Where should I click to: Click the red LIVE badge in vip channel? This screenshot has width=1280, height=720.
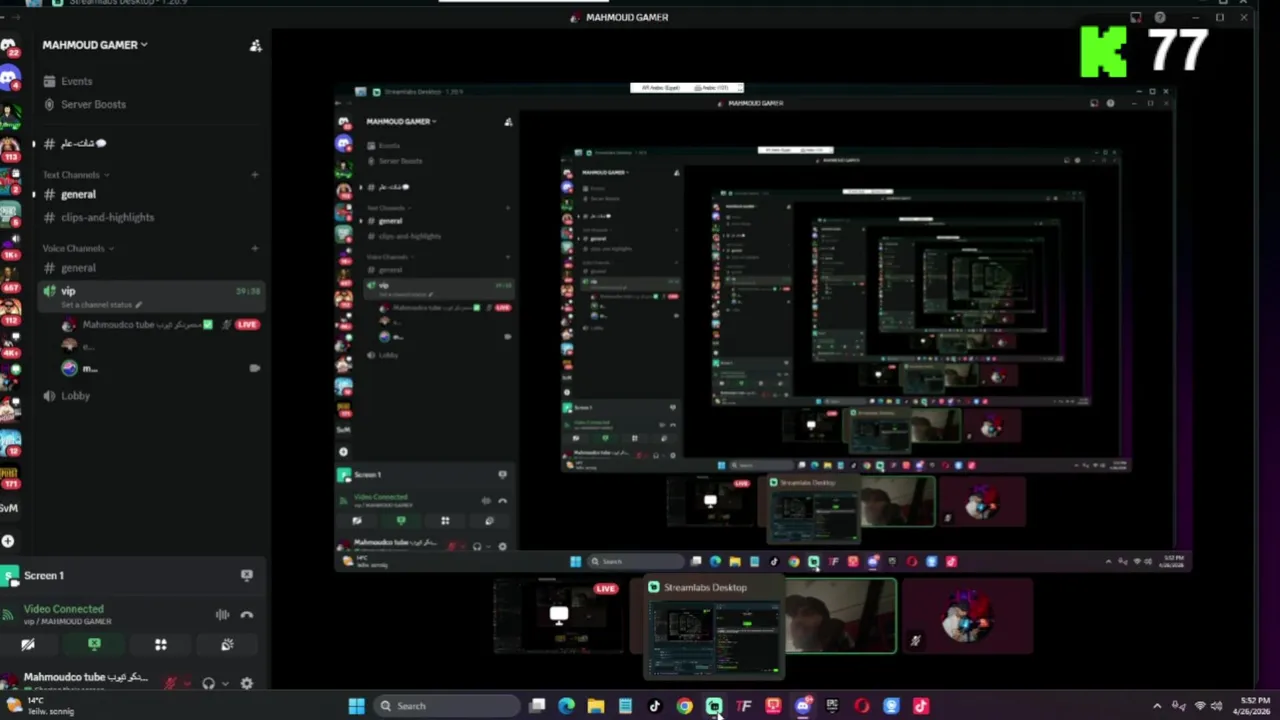coord(247,325)
